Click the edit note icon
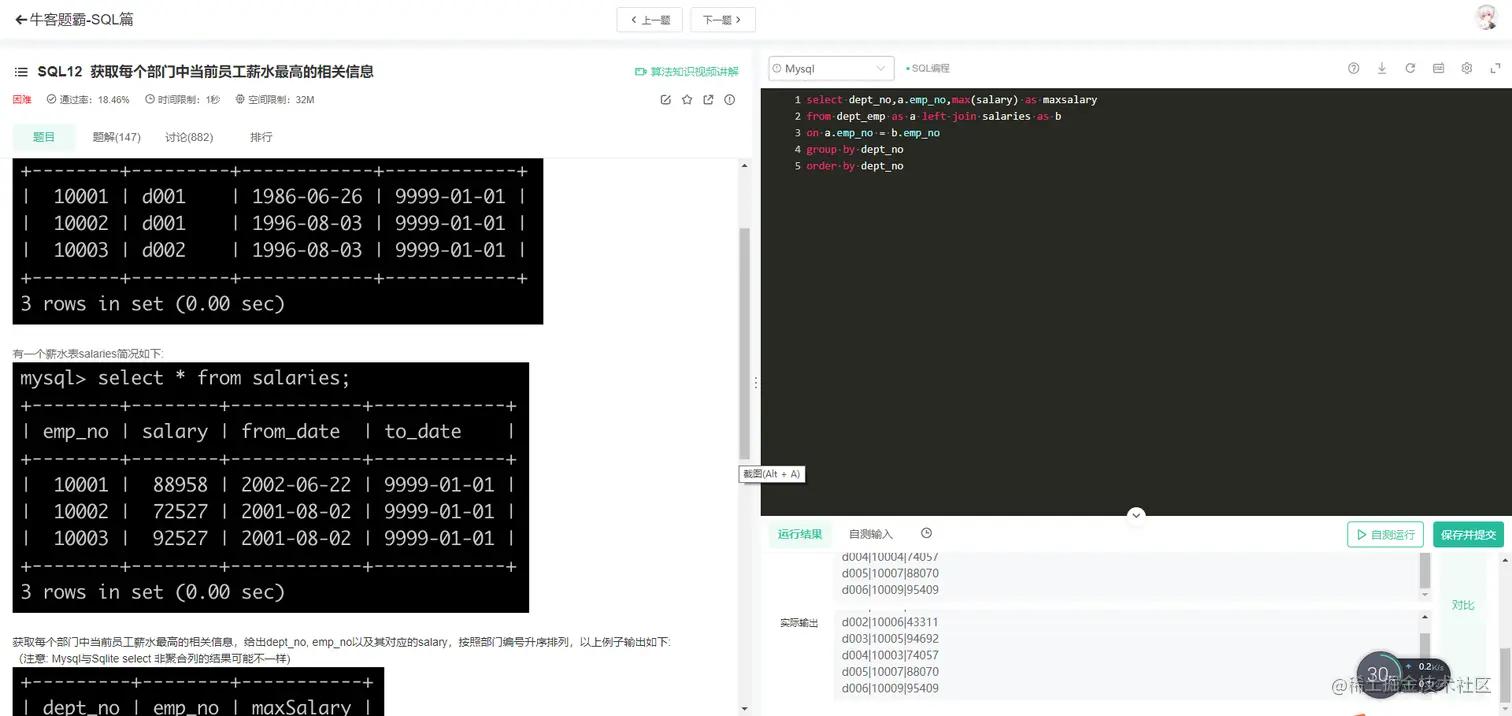 pos(666,100)
